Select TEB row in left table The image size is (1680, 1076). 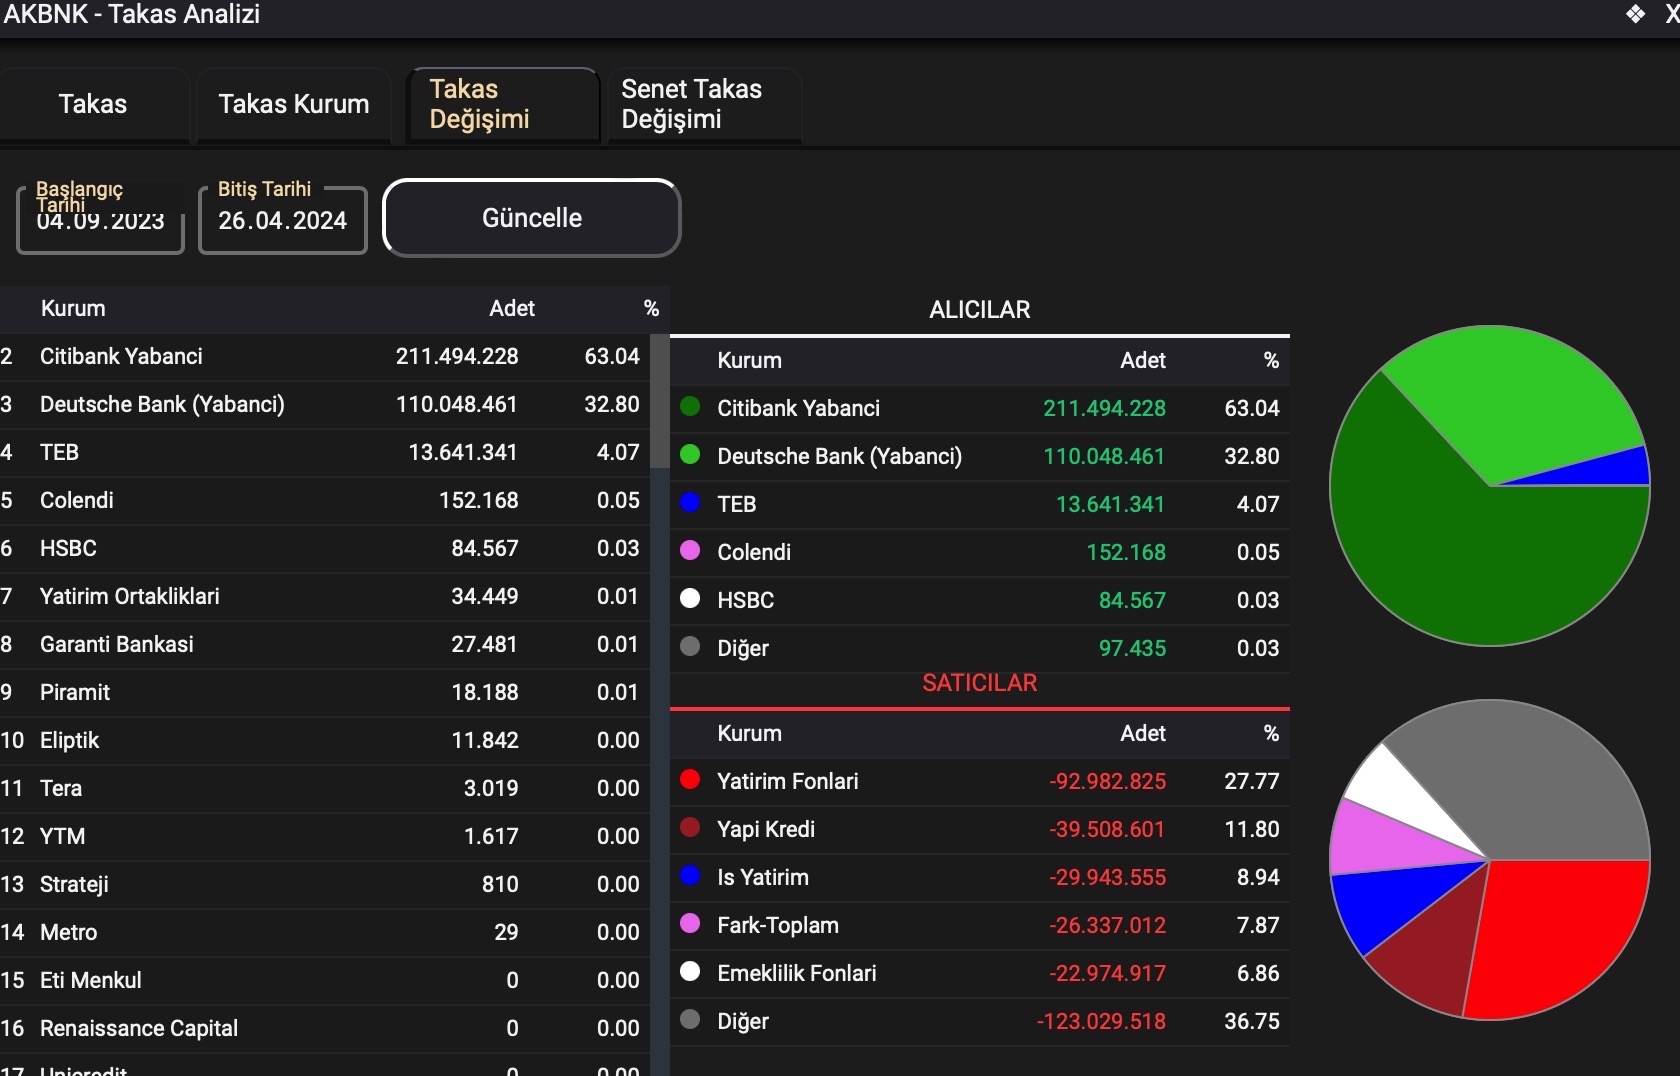pyautogui.click(x=325, y=452)
